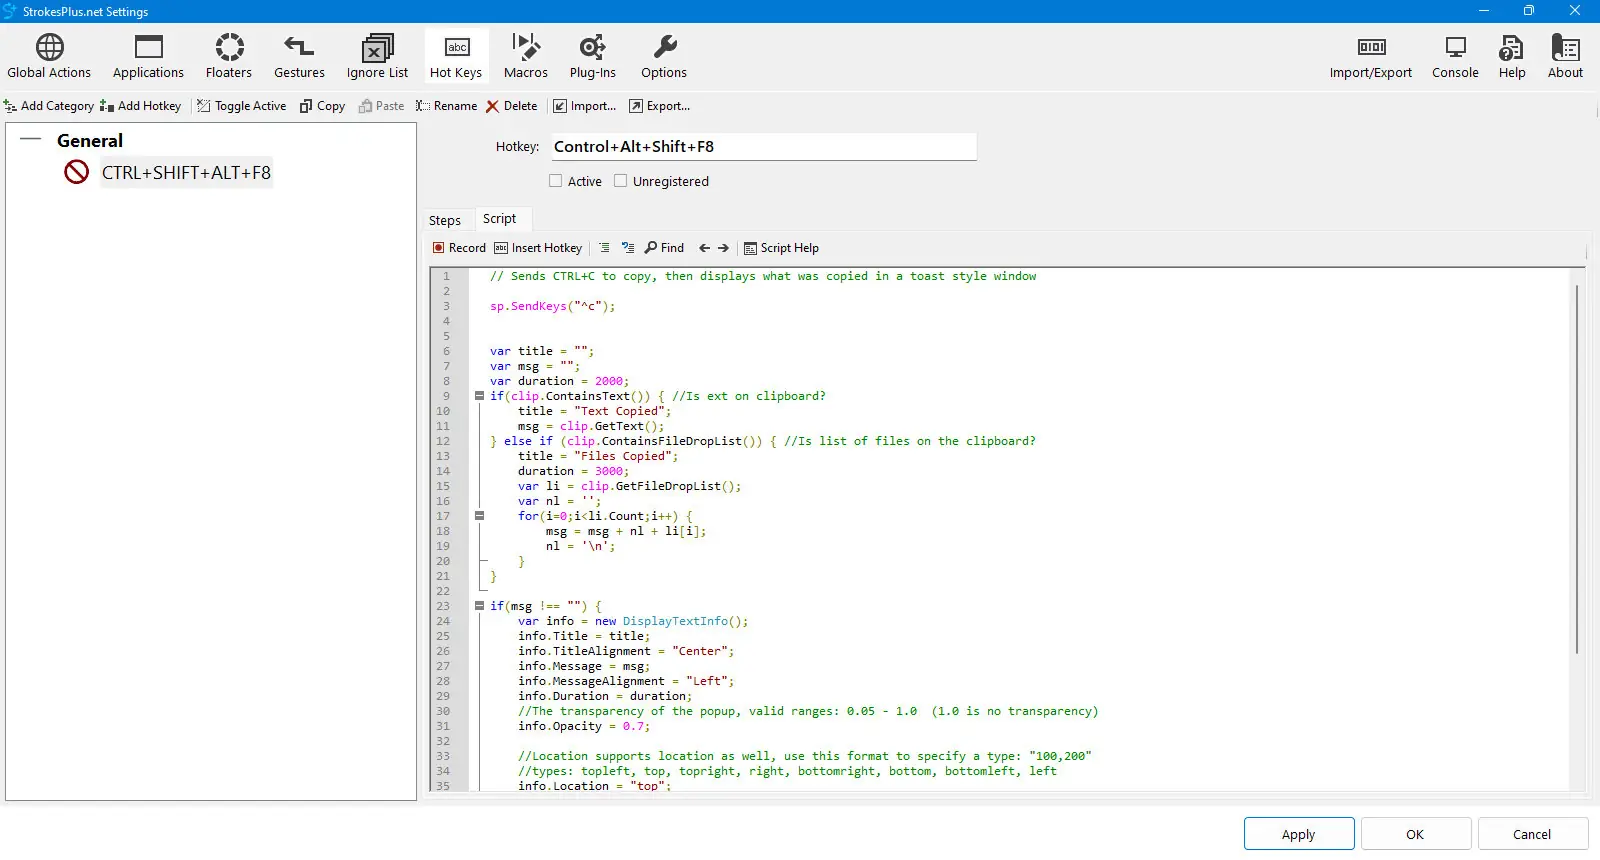Check the Unregistered checkbox
The height and width of the screenshot is (860, 1600).
[621, 181]
